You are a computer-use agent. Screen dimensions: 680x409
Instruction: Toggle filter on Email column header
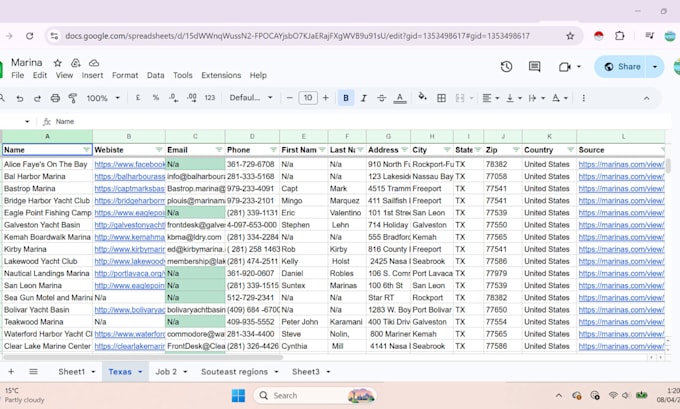[219, 150]
